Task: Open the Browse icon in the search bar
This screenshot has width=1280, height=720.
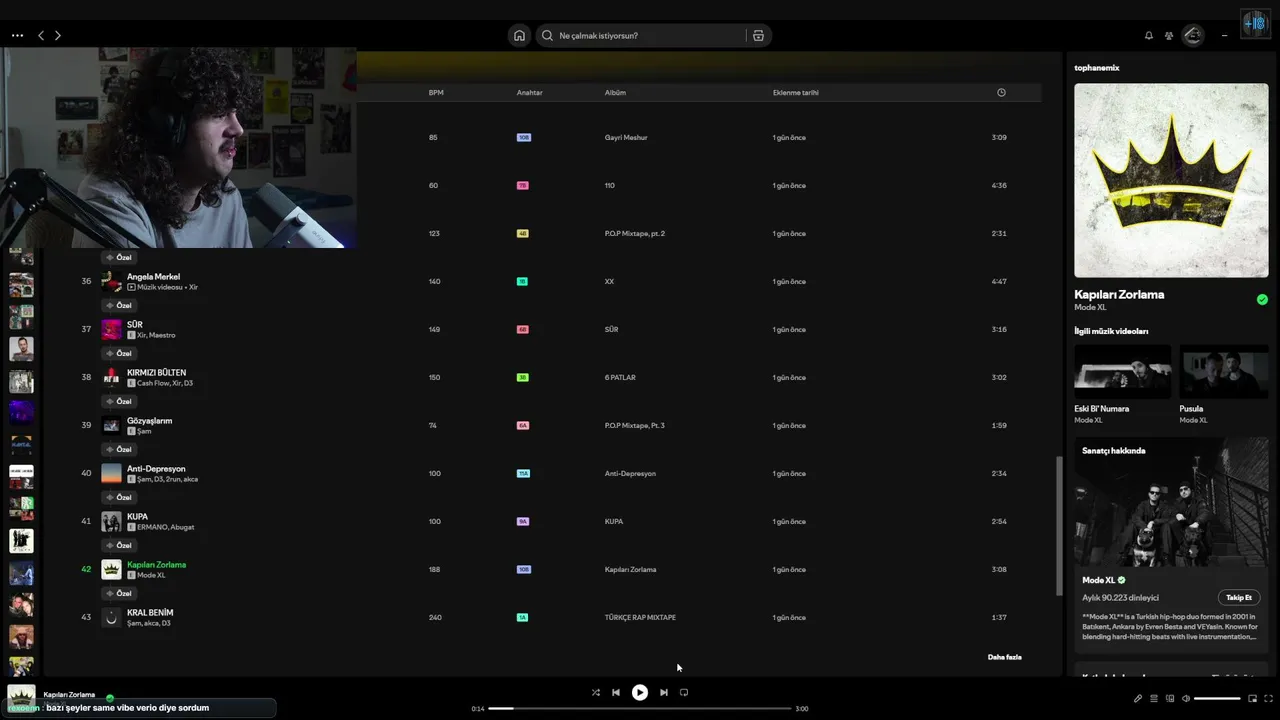Action: (758, 35)
